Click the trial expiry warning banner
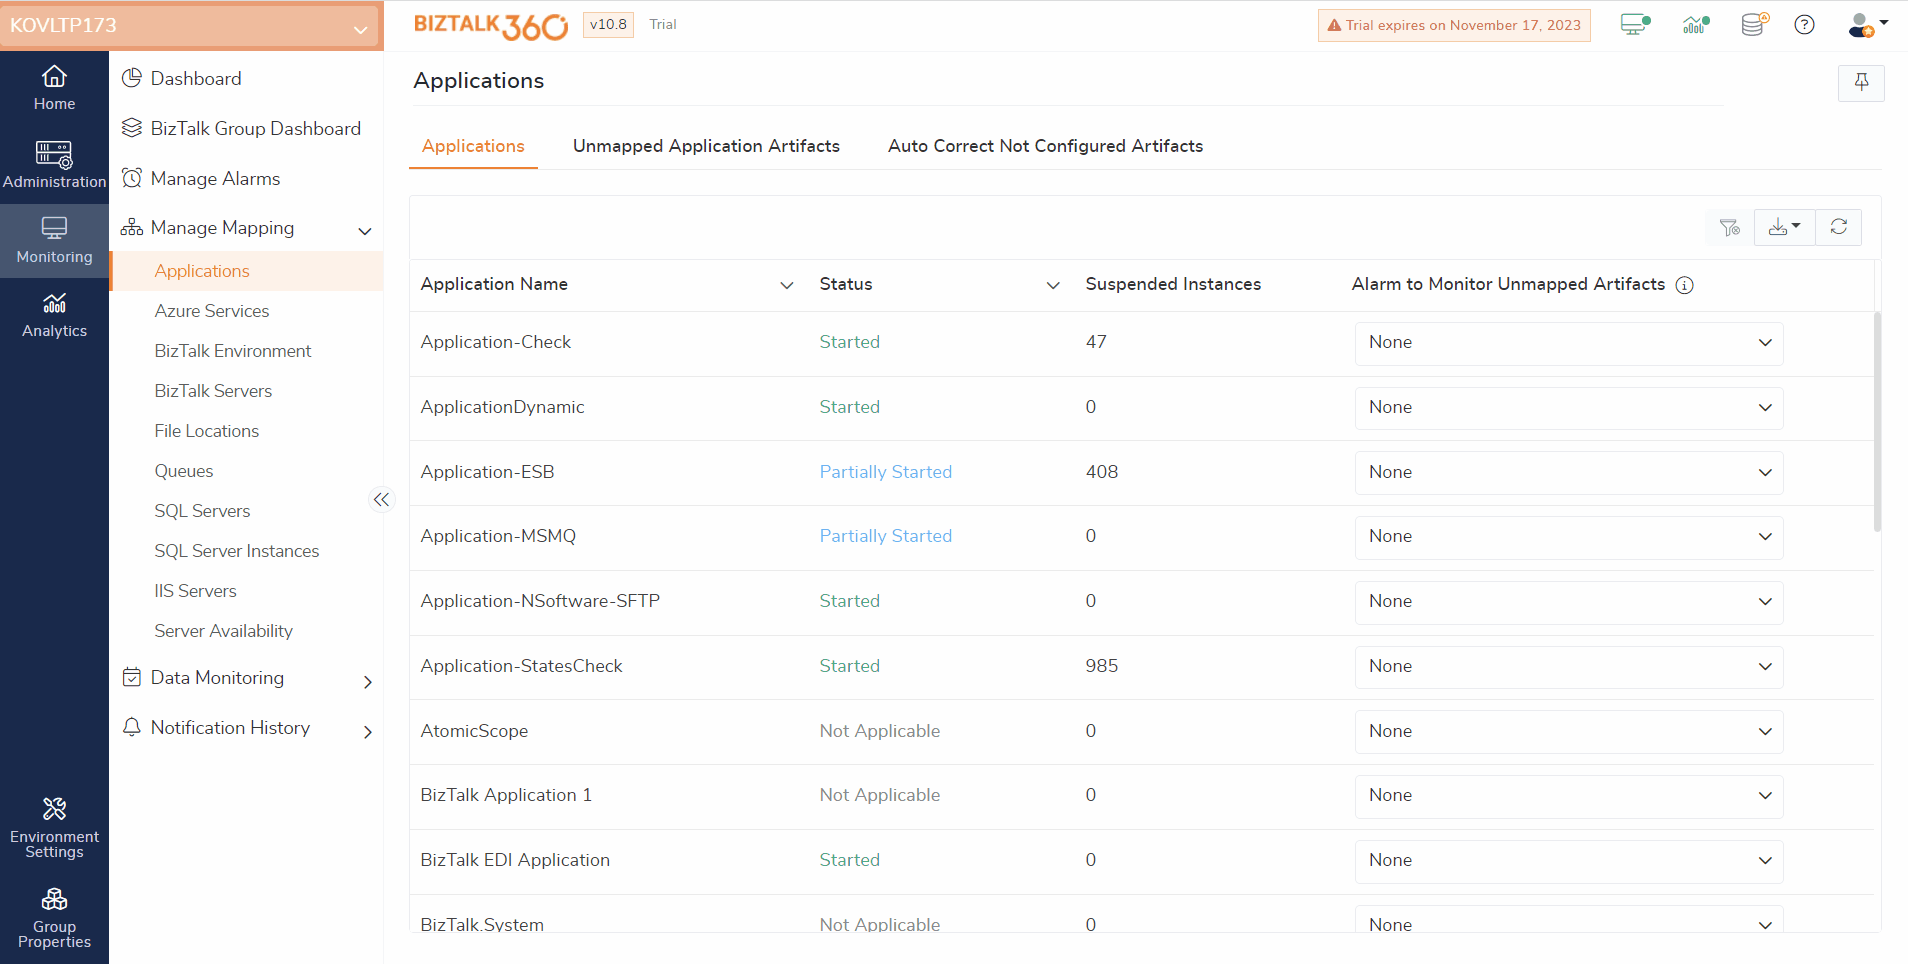Viewport: 1908px width, 964px height. coord(1454,25)
